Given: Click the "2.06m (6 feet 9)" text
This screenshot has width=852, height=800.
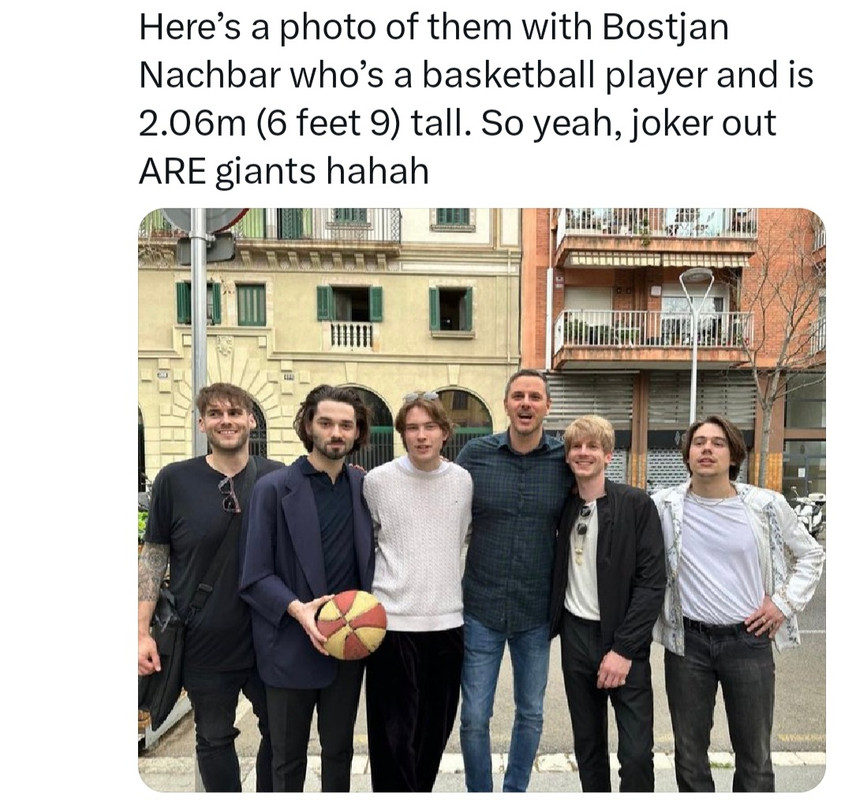Looking at the screenshot, I should coord(266,123).
